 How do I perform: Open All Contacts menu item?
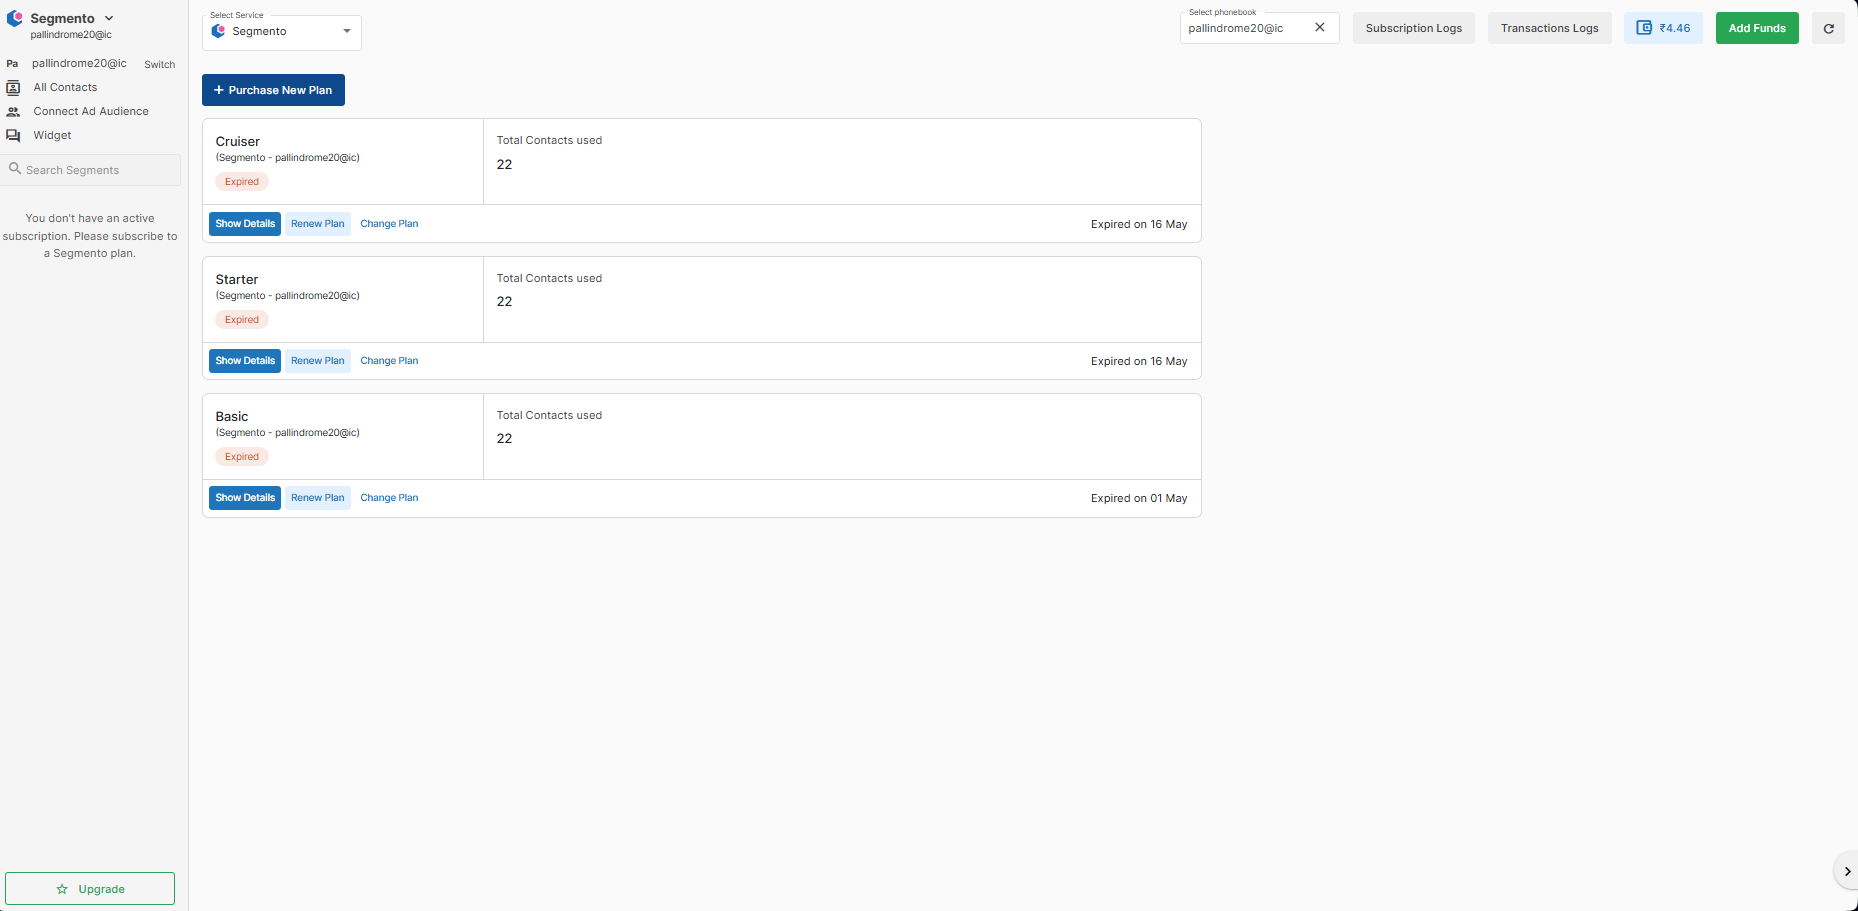point(65,87)
